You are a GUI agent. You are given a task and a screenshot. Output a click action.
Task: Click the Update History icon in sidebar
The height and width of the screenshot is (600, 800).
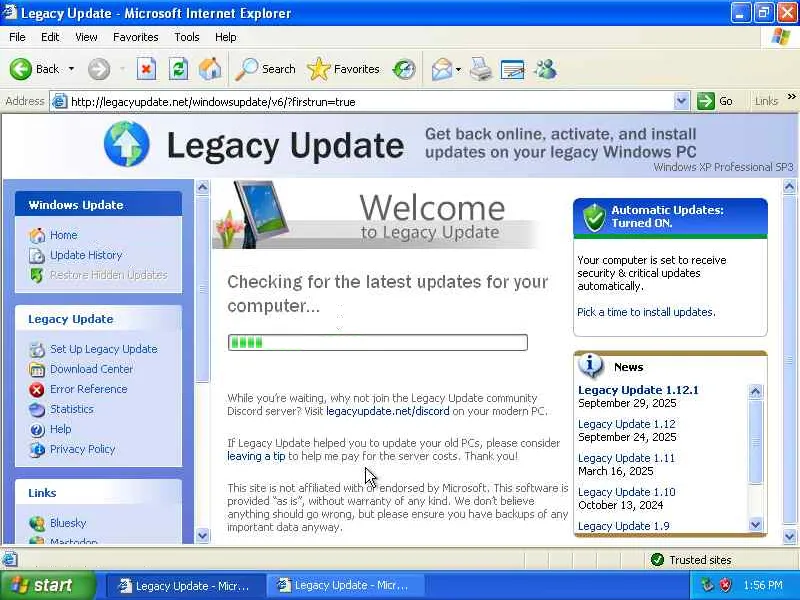pyautogui.click(x=37, y=255)
